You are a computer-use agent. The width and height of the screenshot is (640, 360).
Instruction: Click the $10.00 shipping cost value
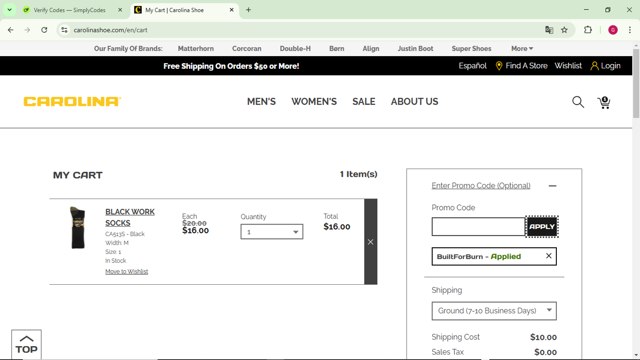[543, 337]
